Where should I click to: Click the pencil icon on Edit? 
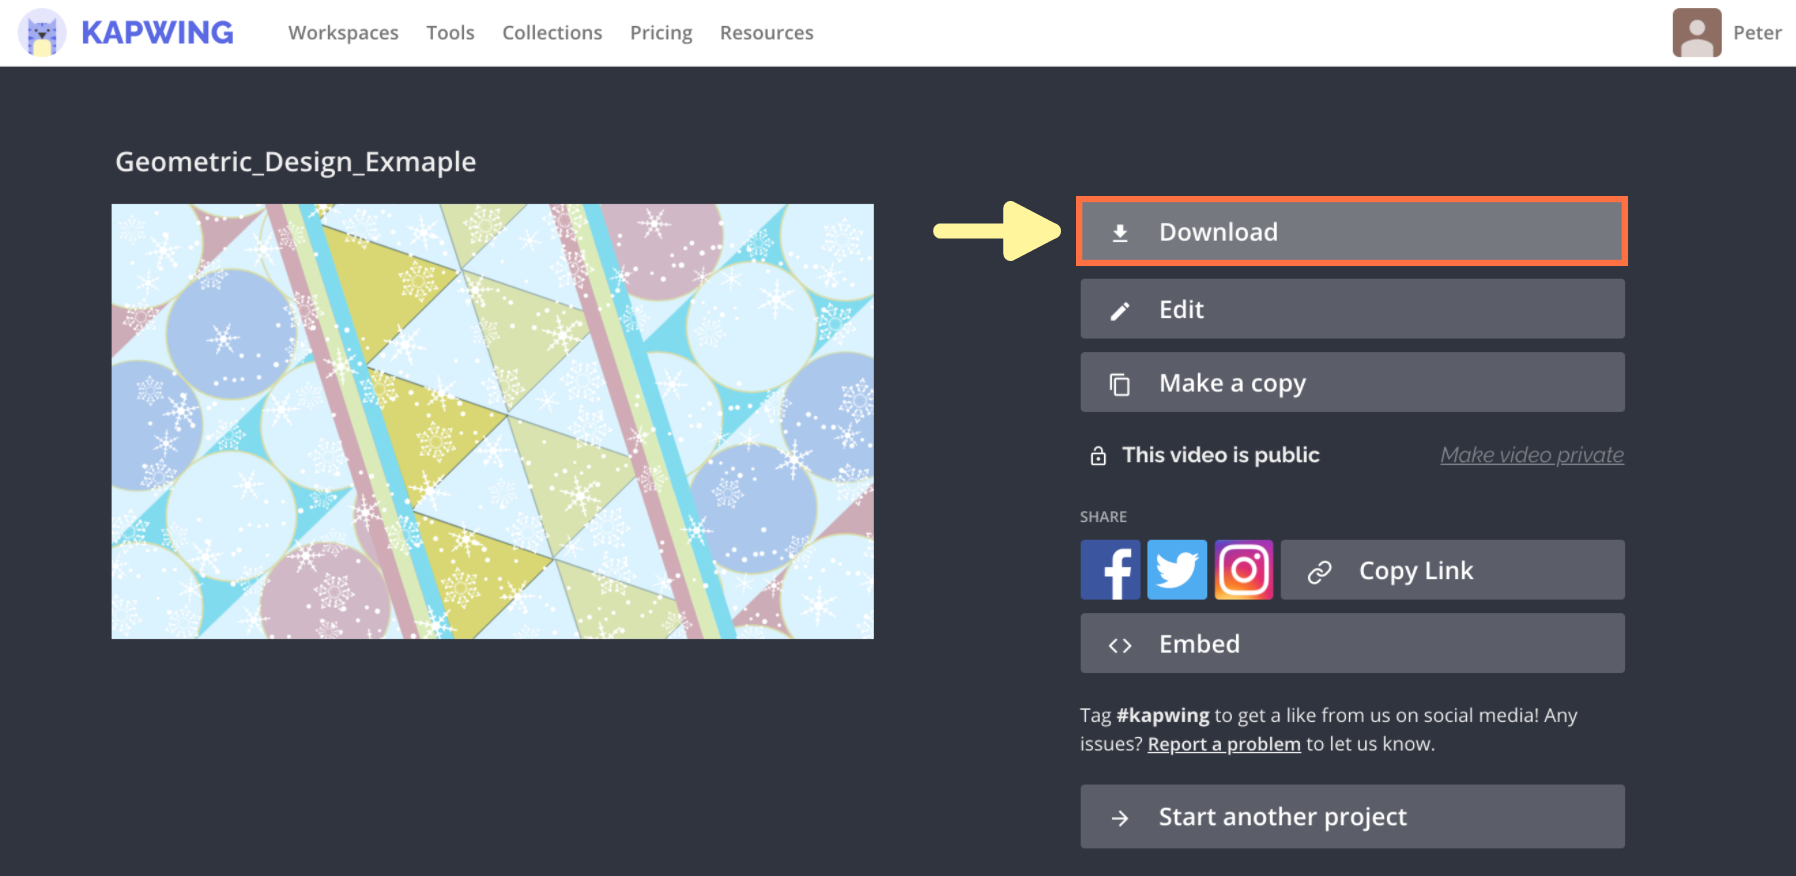(1120, 311)
